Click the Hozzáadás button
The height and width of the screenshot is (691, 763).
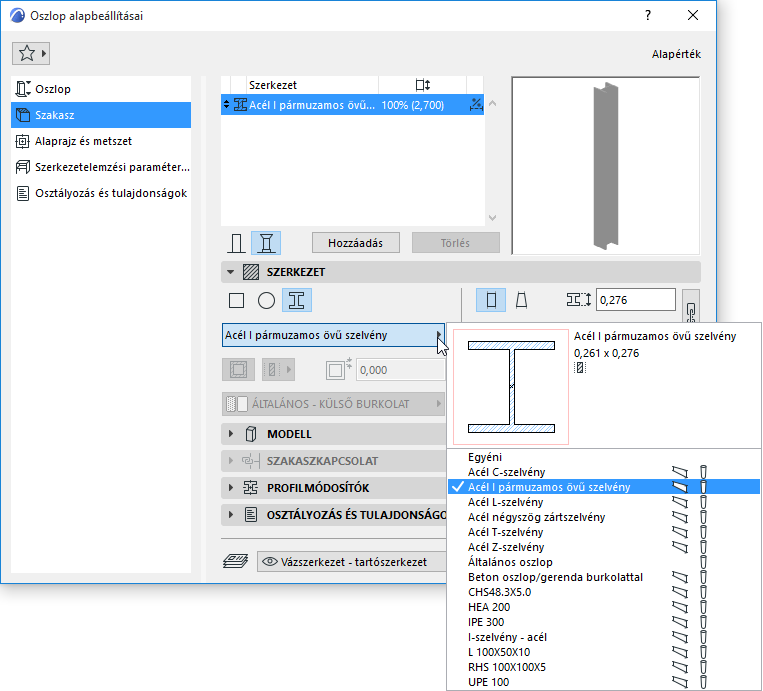(356, 243)
